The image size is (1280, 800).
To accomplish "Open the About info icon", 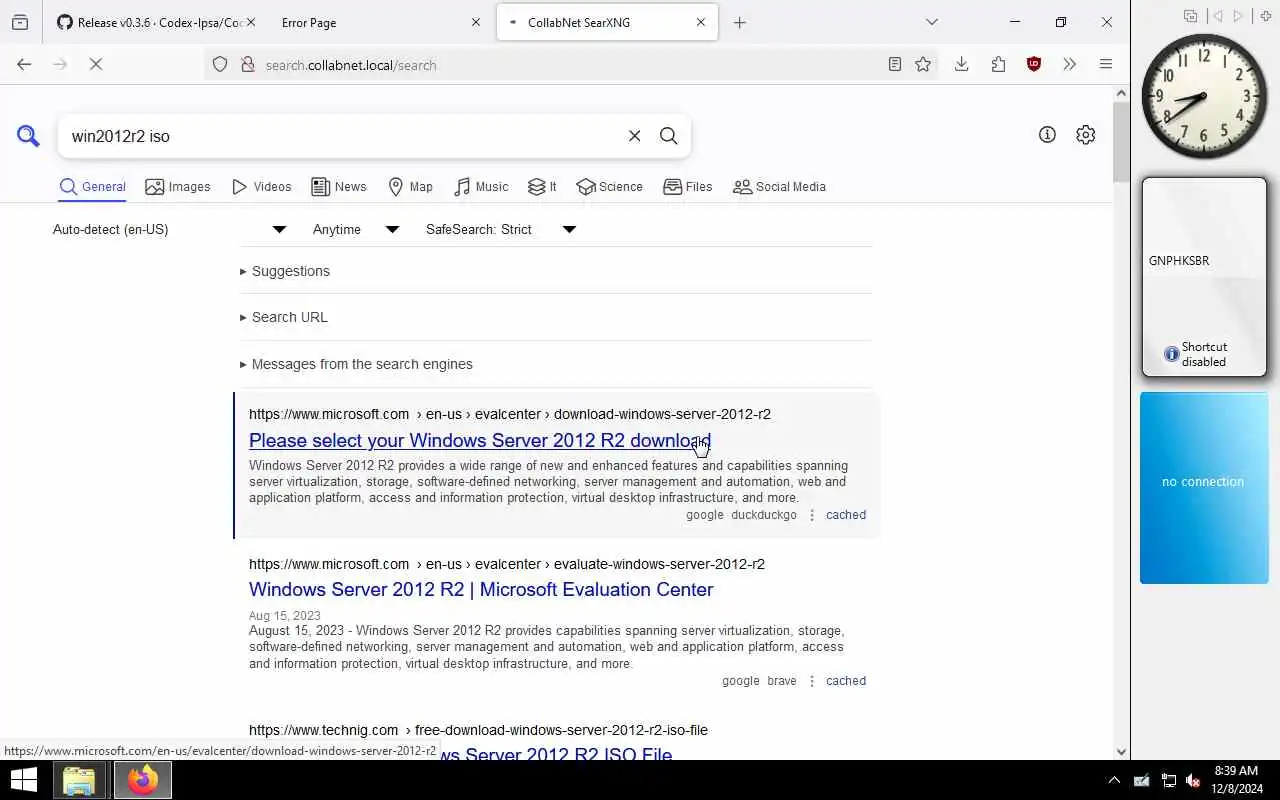I will 1047,135.
